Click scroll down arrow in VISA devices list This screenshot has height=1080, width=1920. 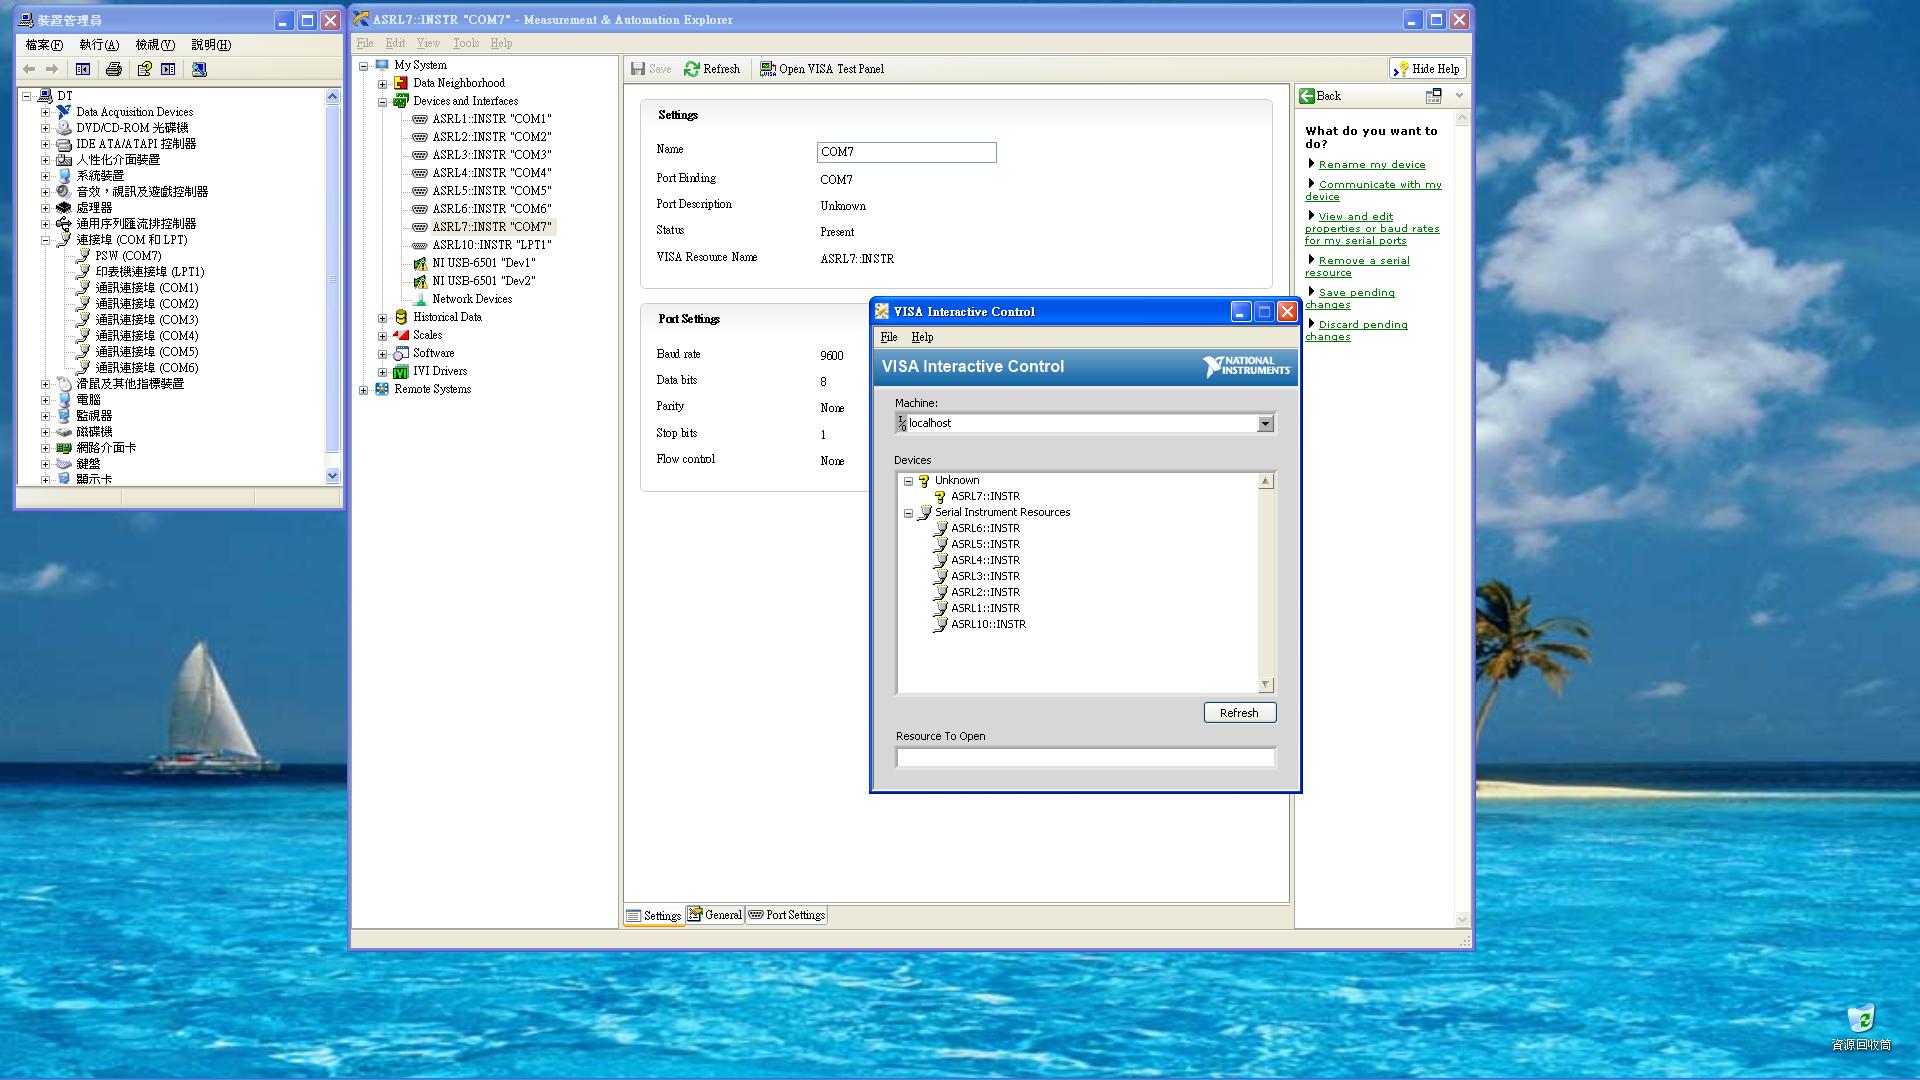point(1265,685)
